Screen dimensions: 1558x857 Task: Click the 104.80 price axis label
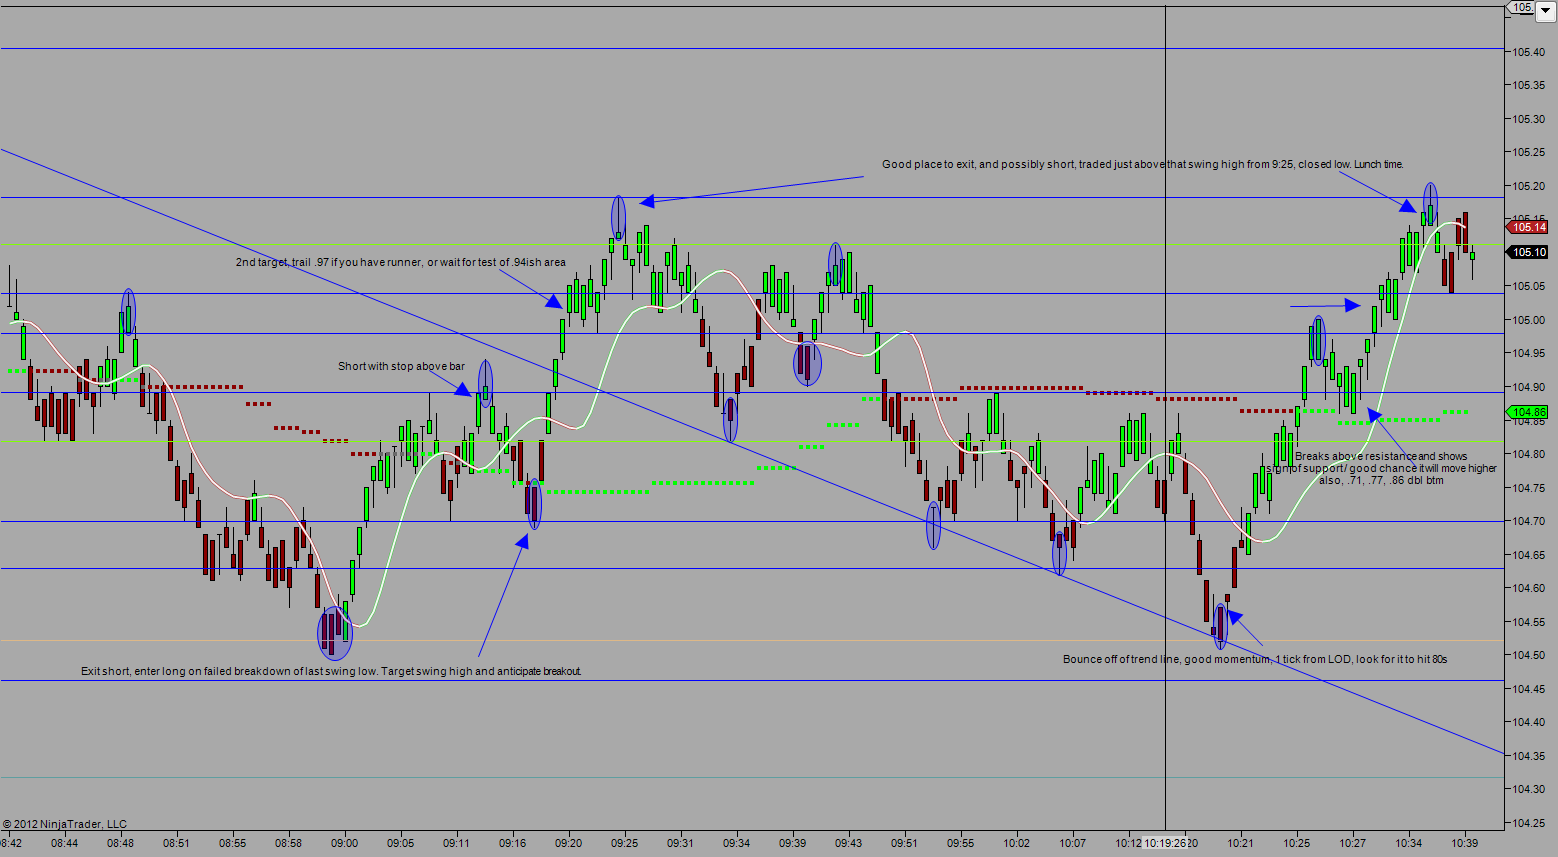[x=1528, y=454]
